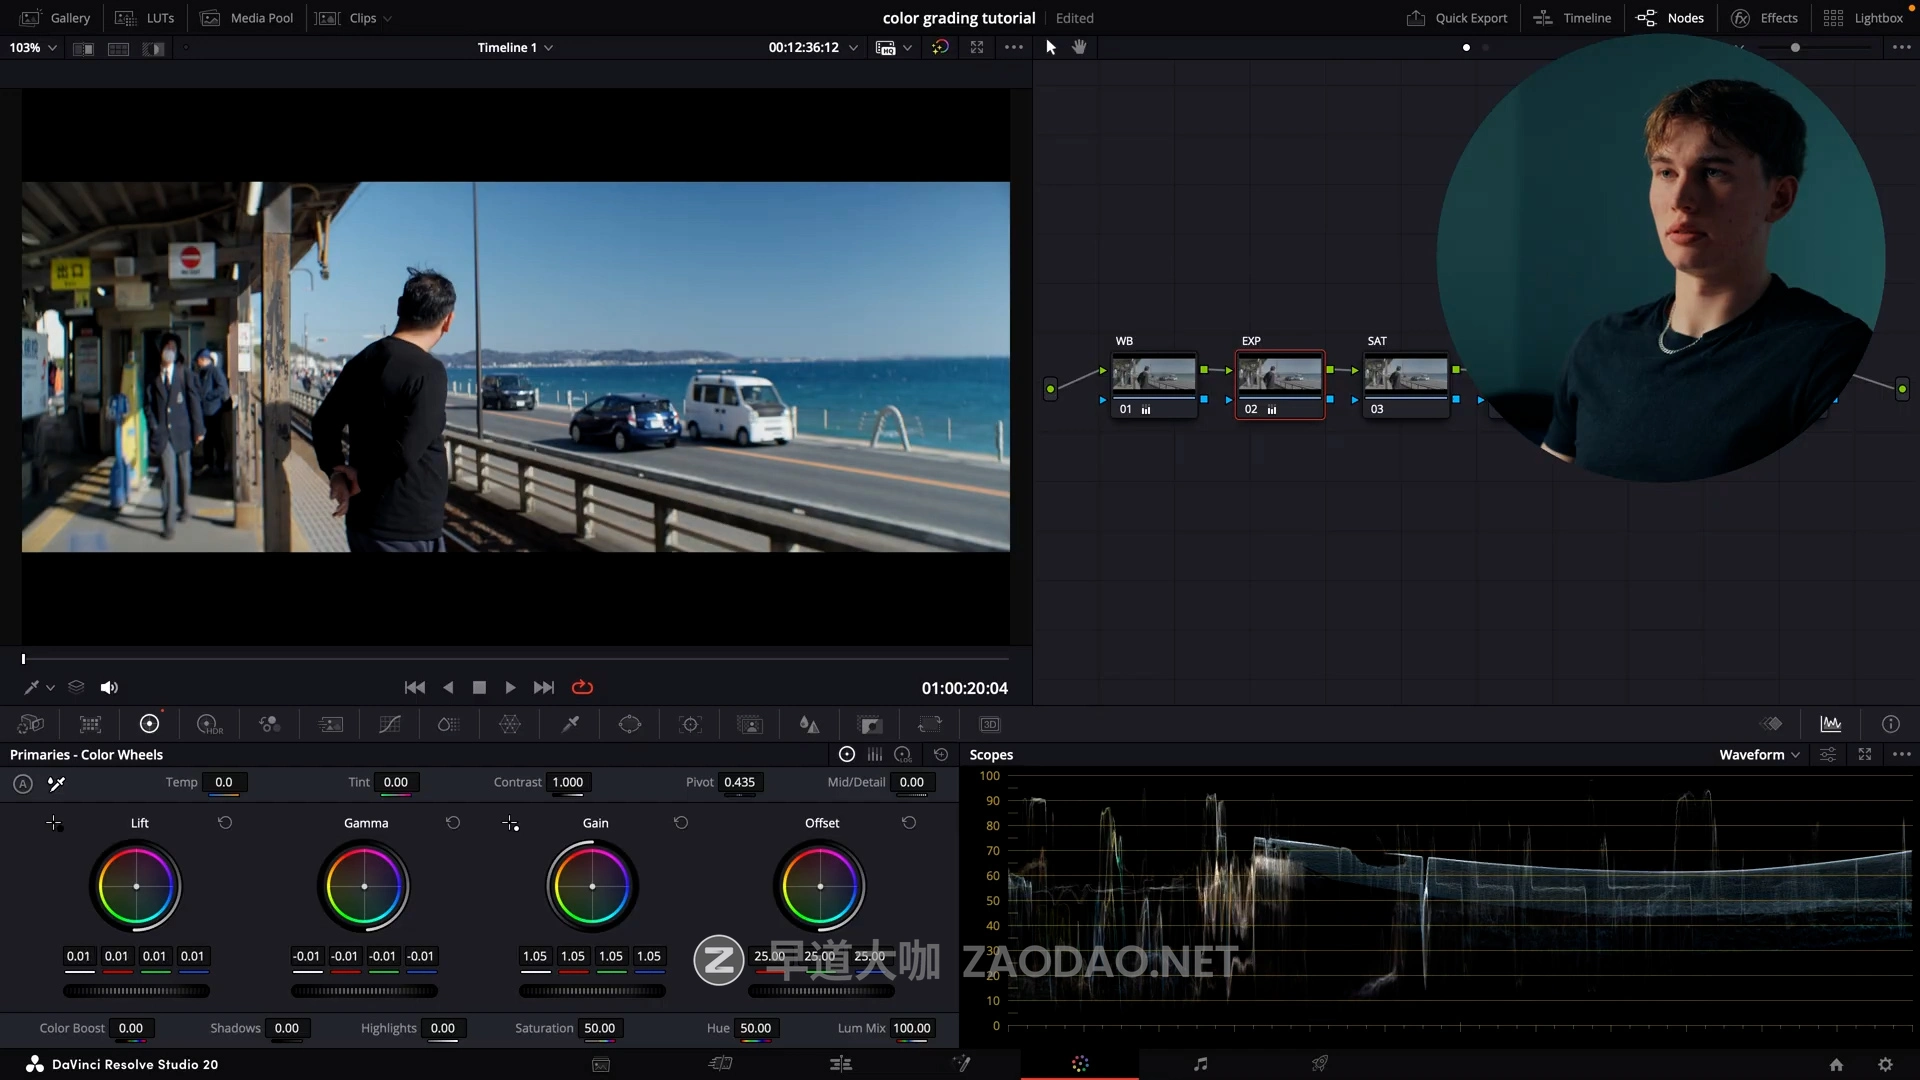Click the Gain color wheel
Screen dimensions: 1920x1080
coord(592,886)
